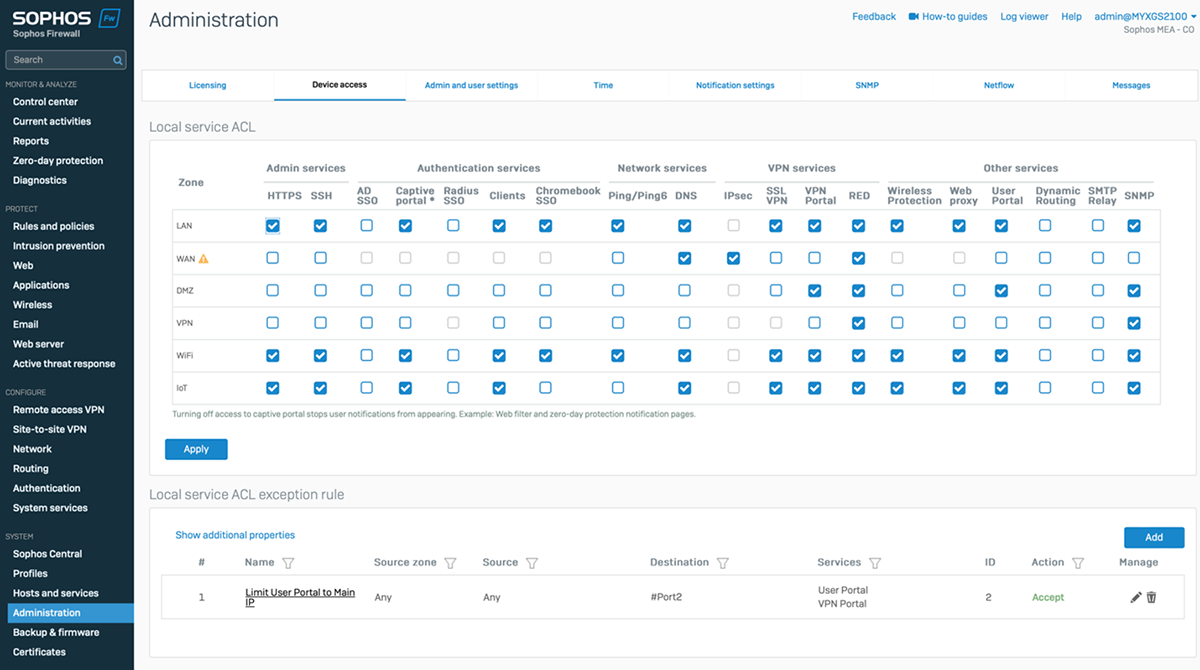Open the Source zone filter dropdown

point(450,562)
